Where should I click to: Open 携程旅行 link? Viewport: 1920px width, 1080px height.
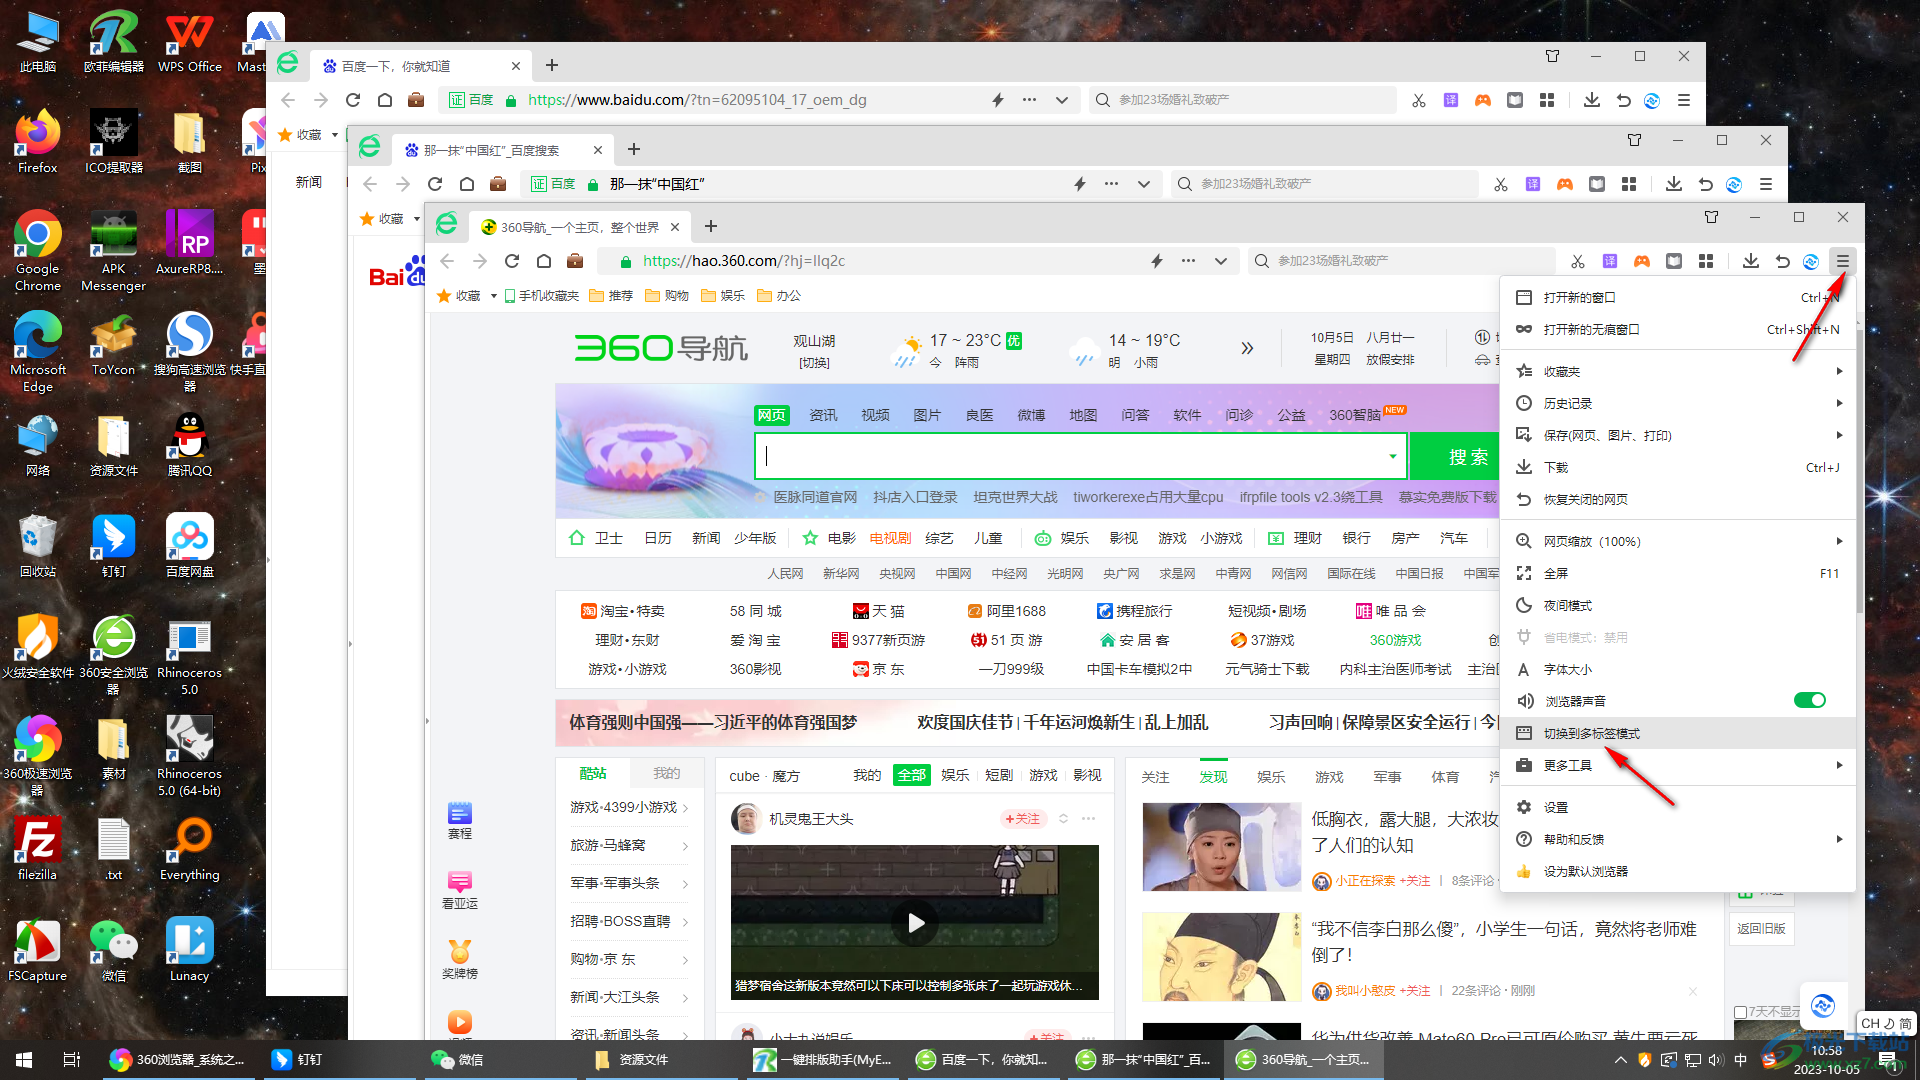click(x=1134, y=611)
